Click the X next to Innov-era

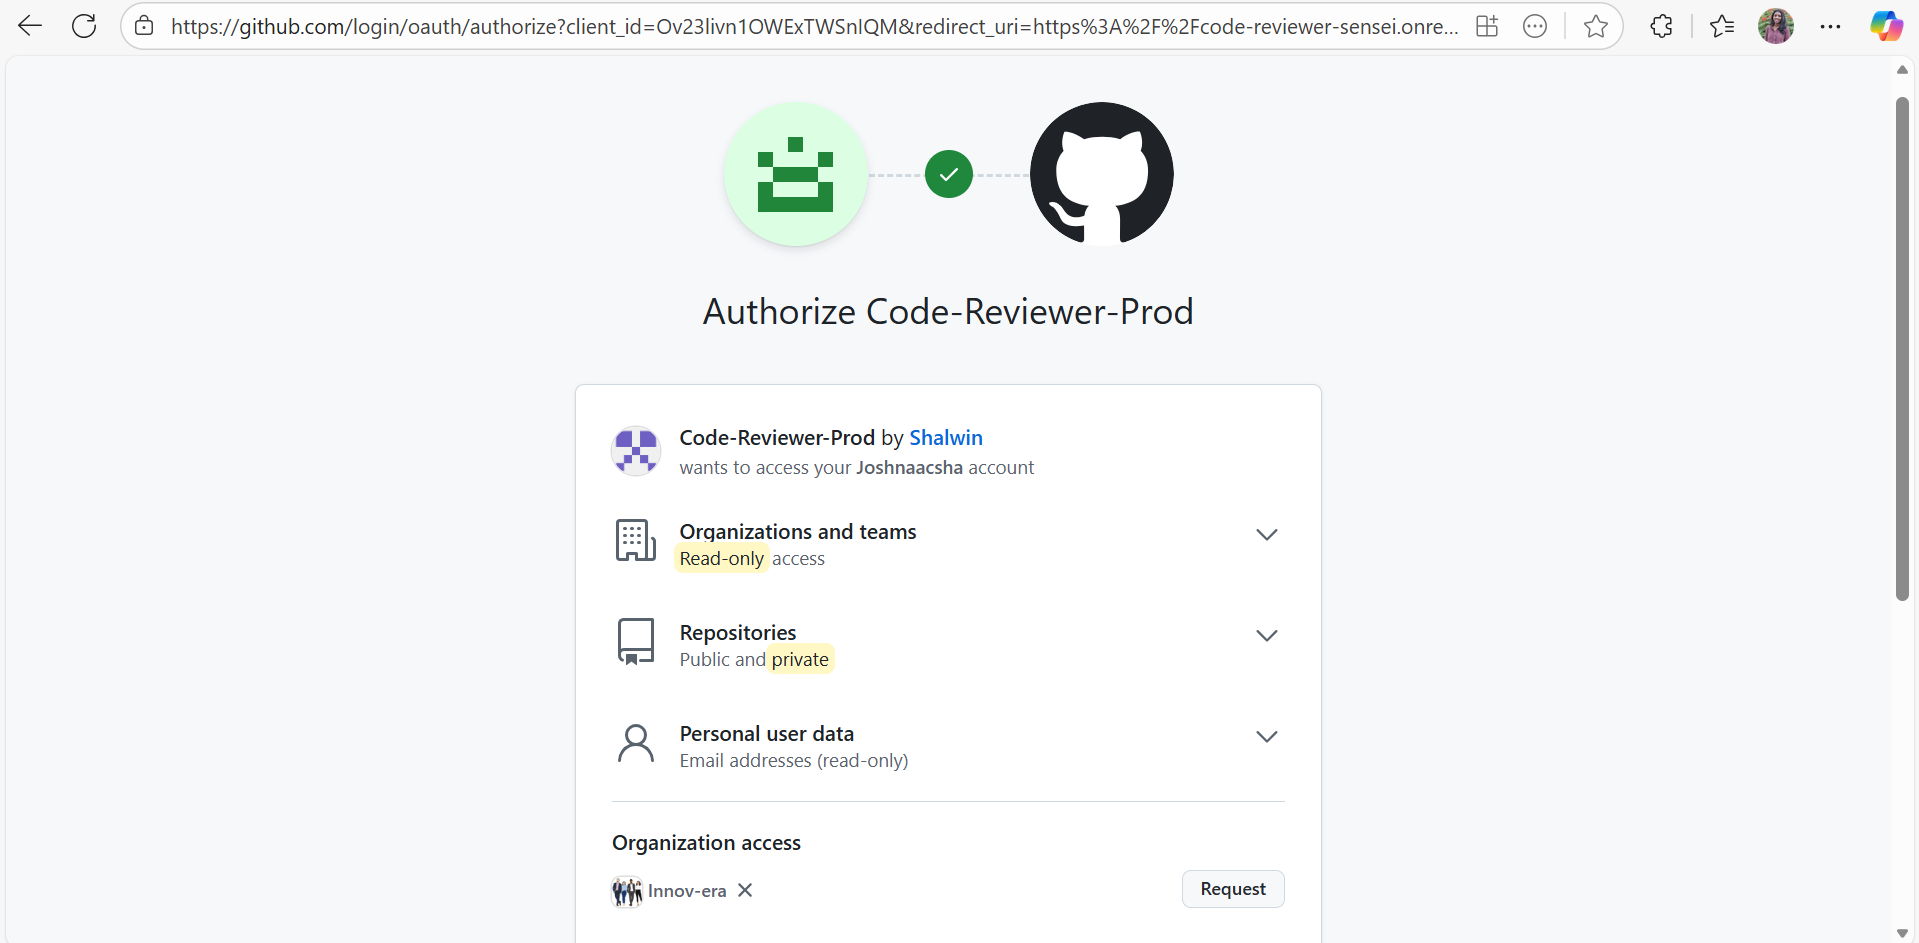pos(745,890)
